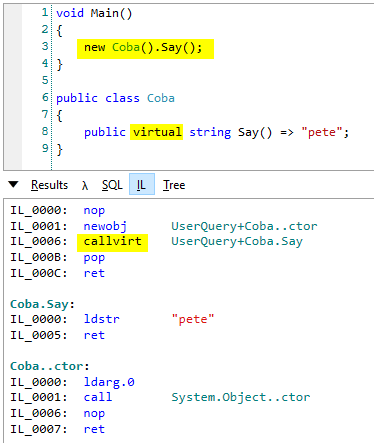This screenshot has height=443, width=374.
Task: Click the 'ldarg.0' instruction
Action: (109, 382)
